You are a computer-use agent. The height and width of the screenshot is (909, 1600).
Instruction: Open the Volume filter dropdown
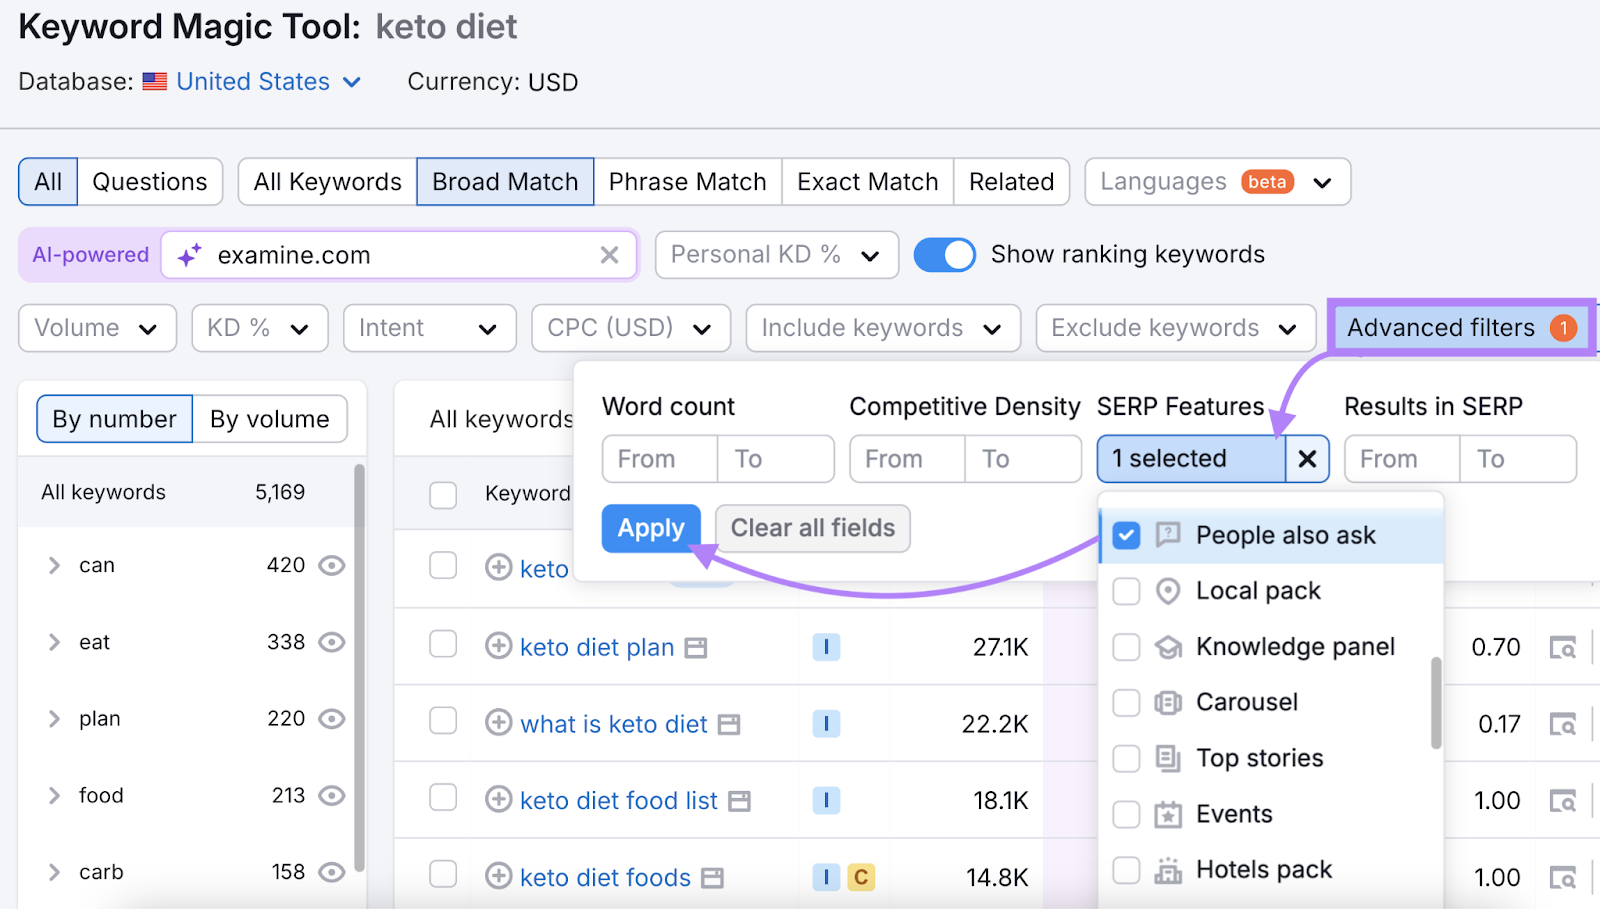(96, 327)
